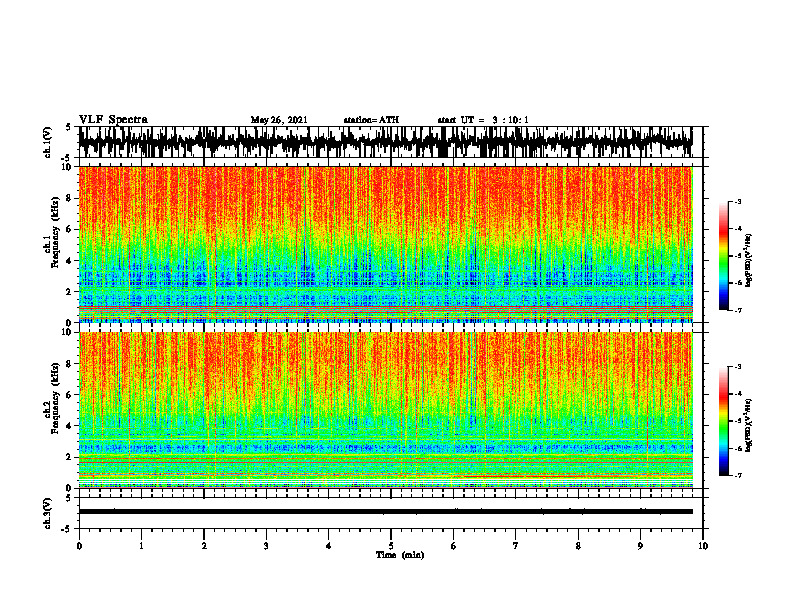Click the ch.2 spectrogram plot
This screenshot has height=612, width=792.
(x=386, y=410)
